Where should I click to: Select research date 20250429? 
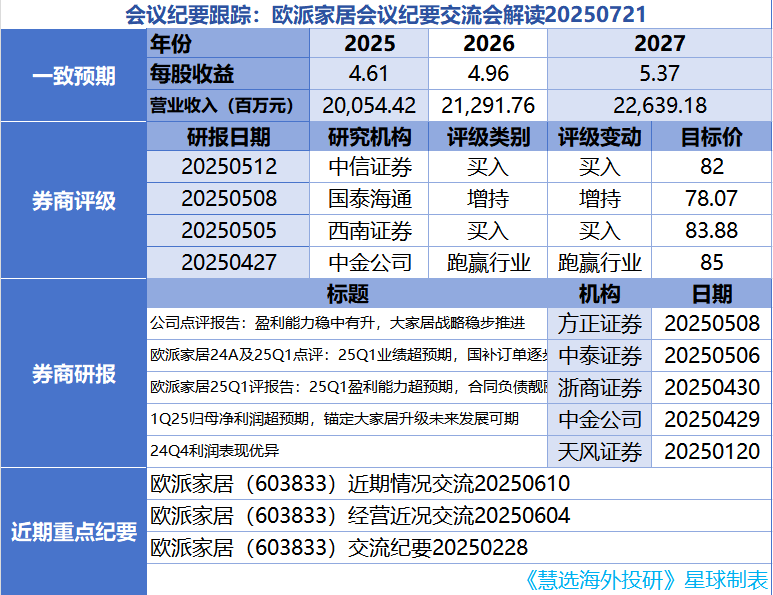(712, 419)
